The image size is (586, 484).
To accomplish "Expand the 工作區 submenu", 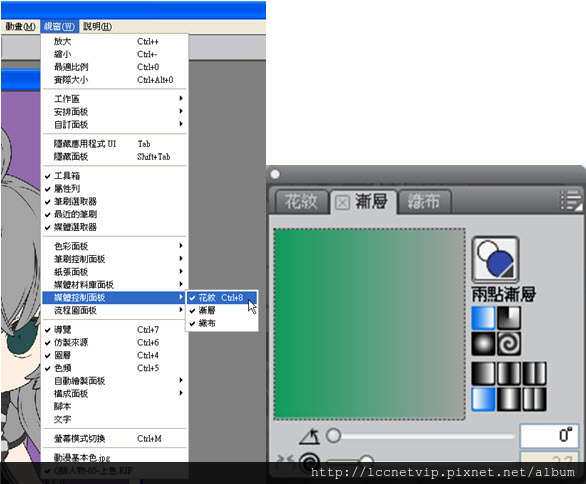I will (114, 99).
